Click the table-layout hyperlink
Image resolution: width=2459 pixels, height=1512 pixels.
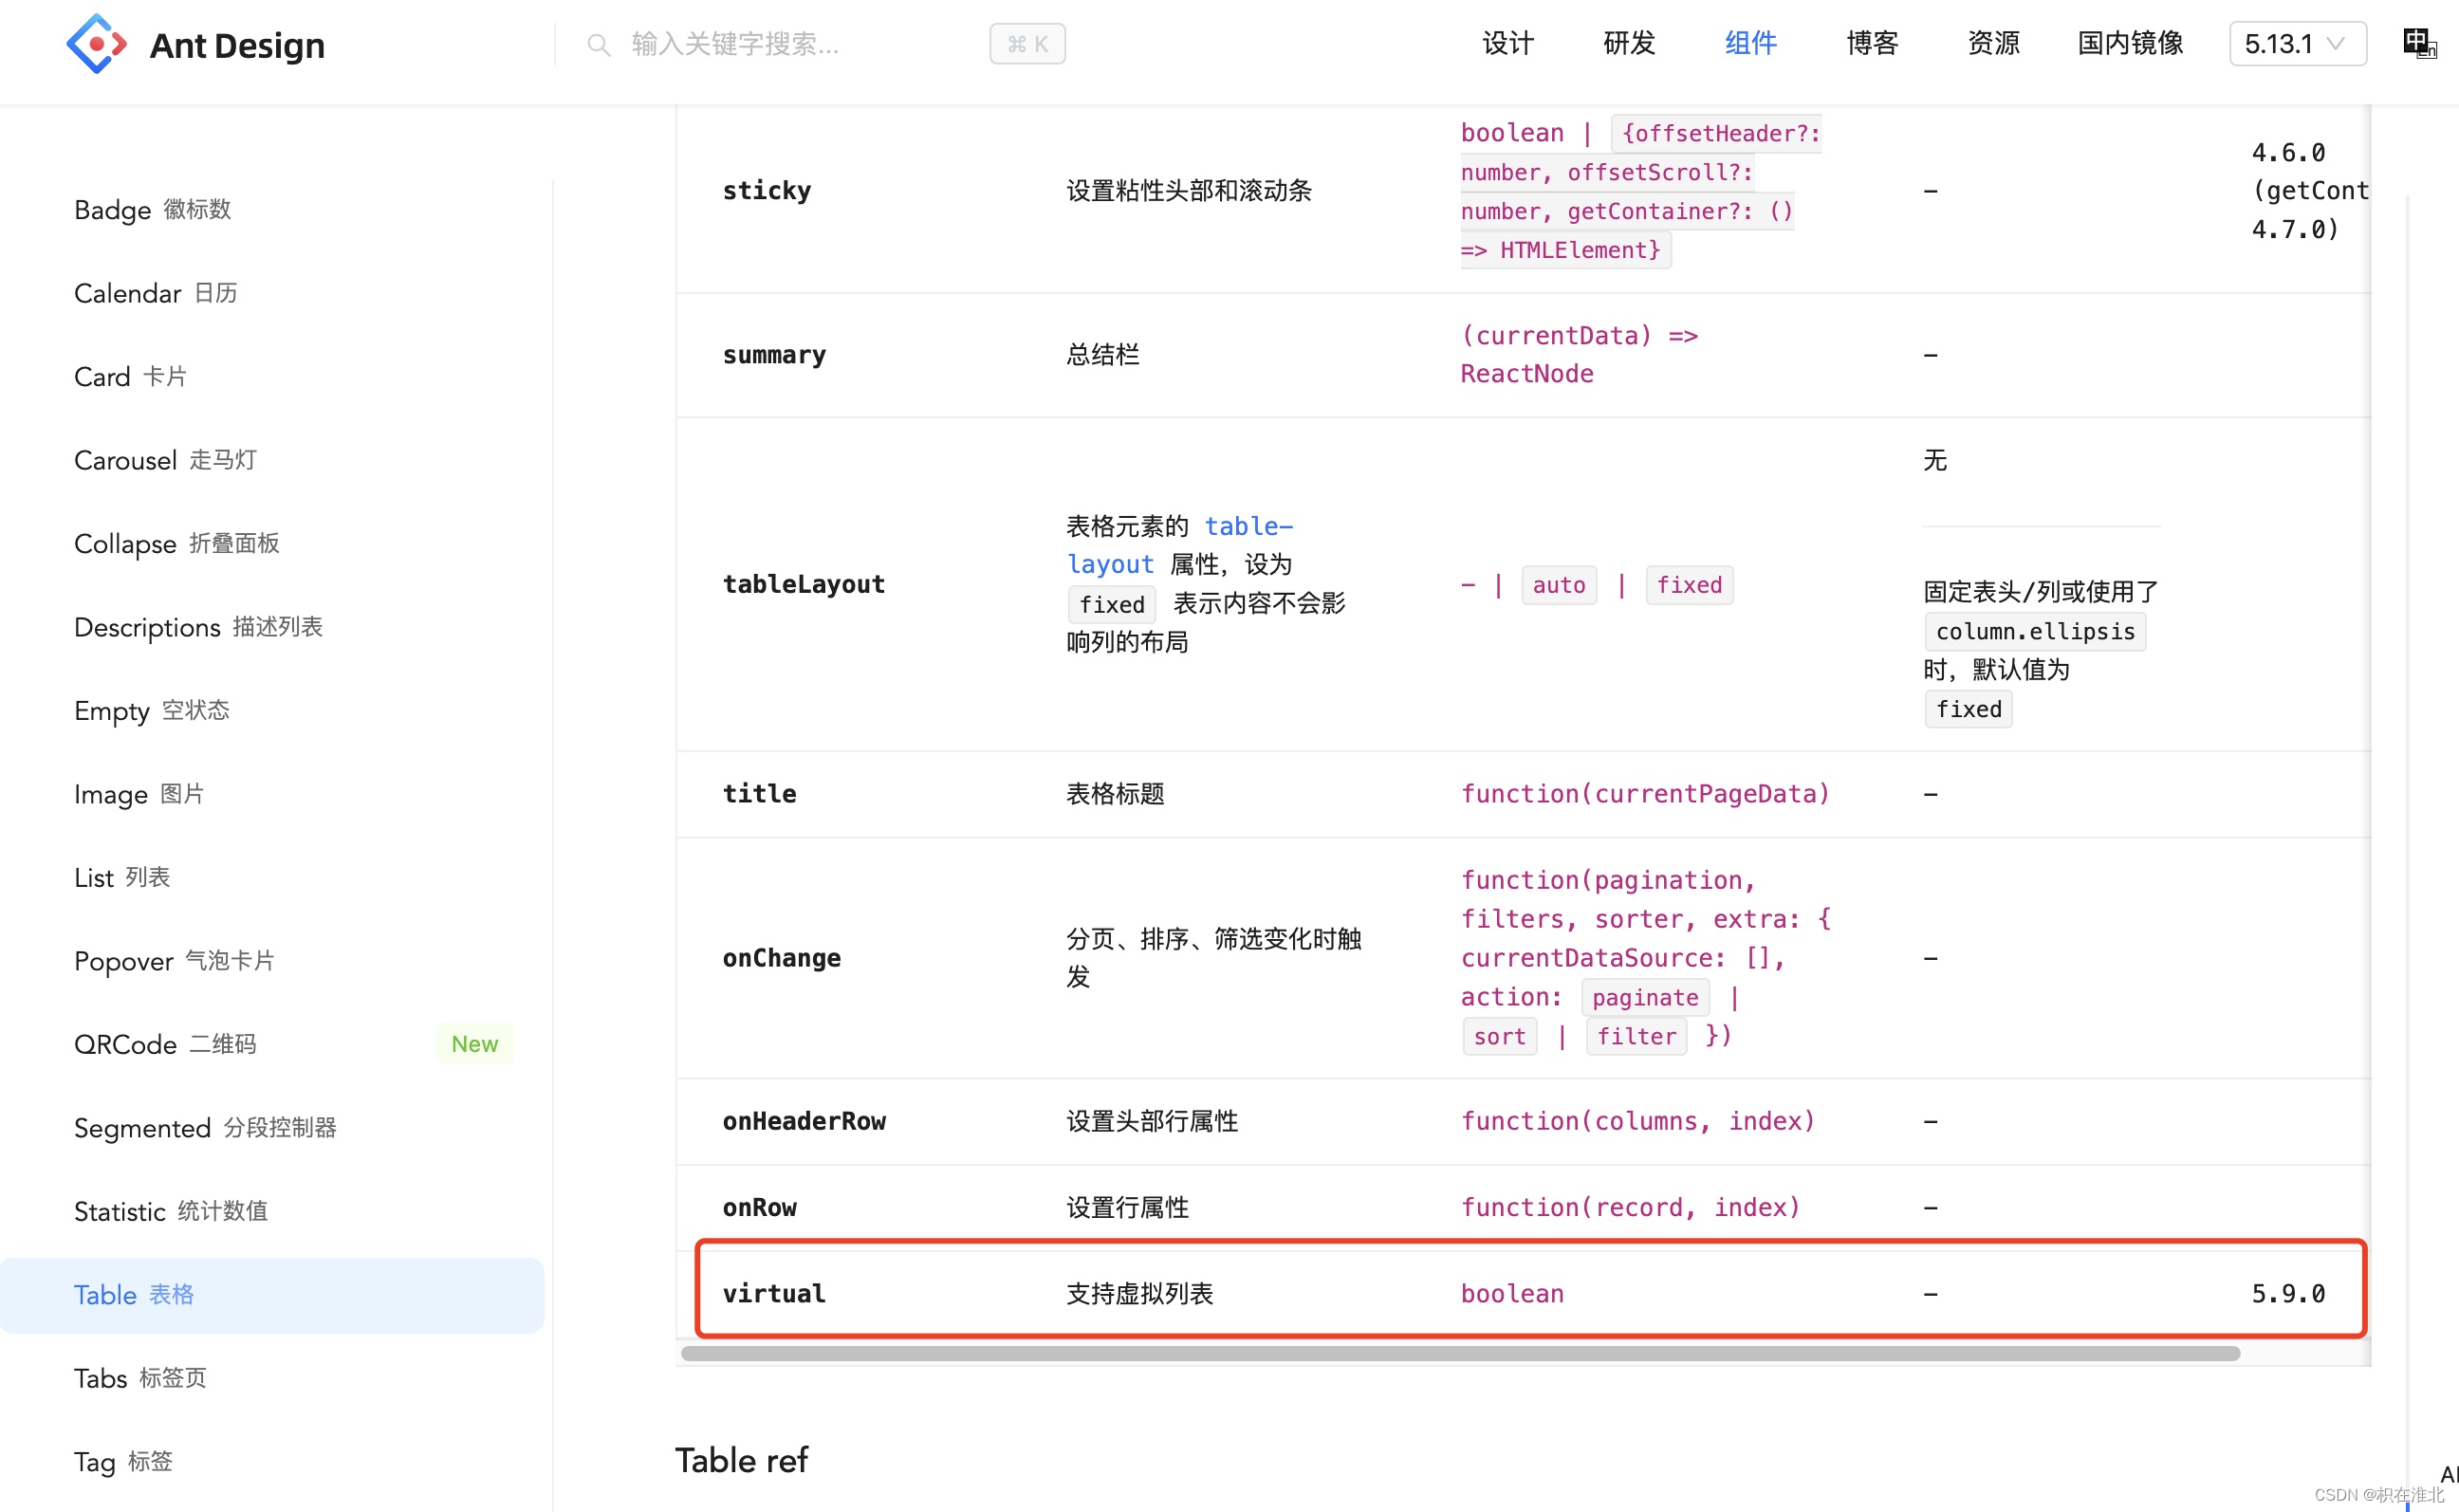(x=1248, y=526)
